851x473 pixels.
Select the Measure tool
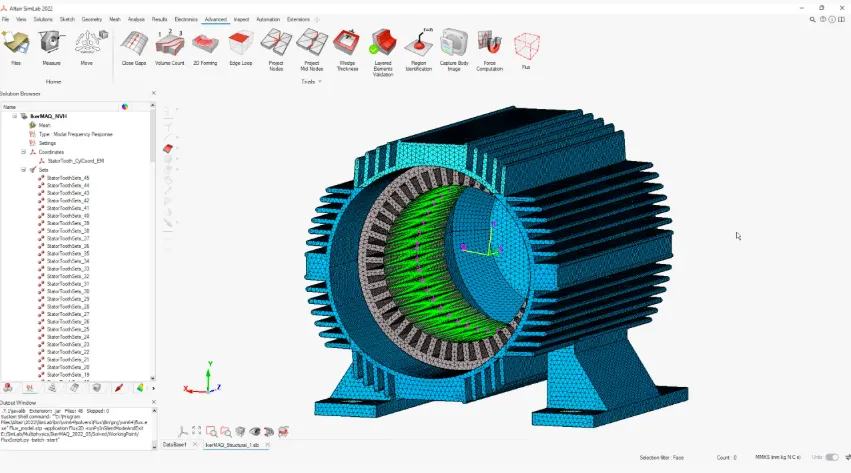click(x=52, y=48)
